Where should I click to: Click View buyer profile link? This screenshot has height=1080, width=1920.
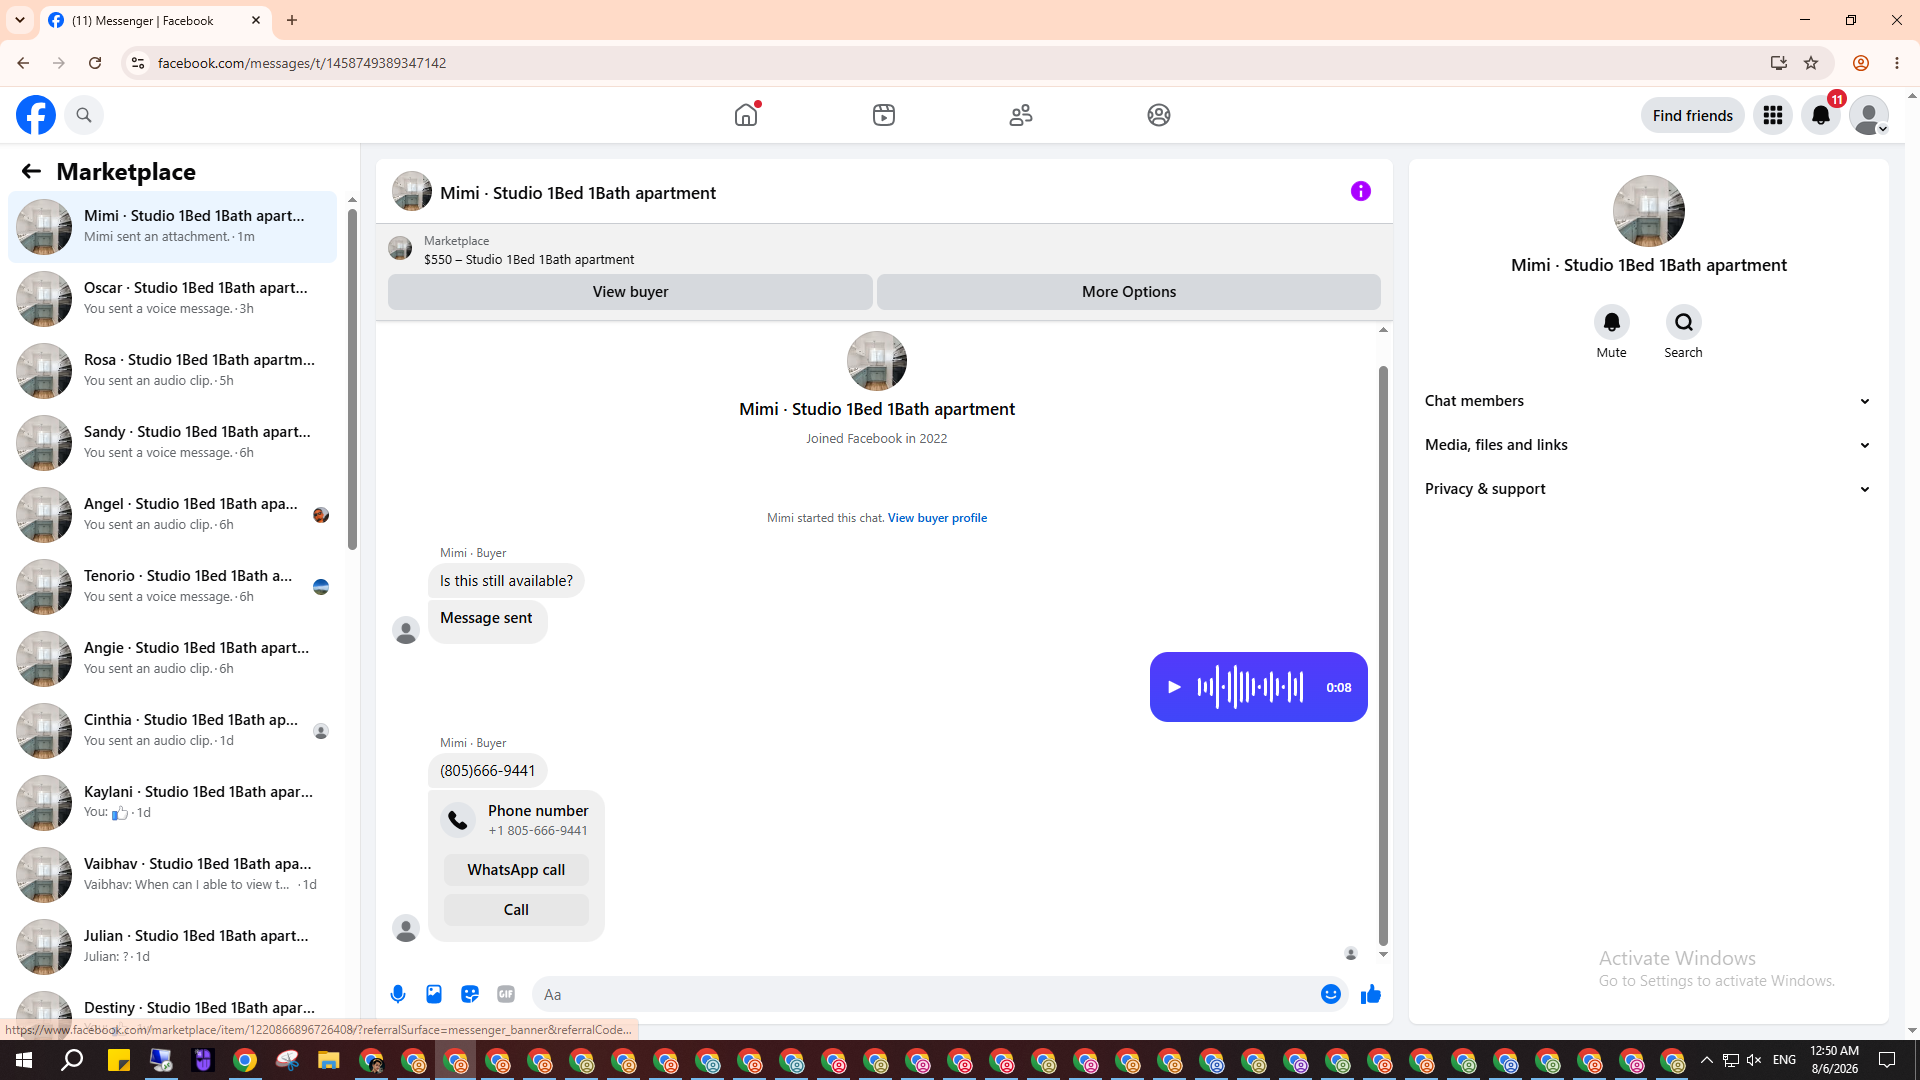pyautogui.click(x=937, y=518)
